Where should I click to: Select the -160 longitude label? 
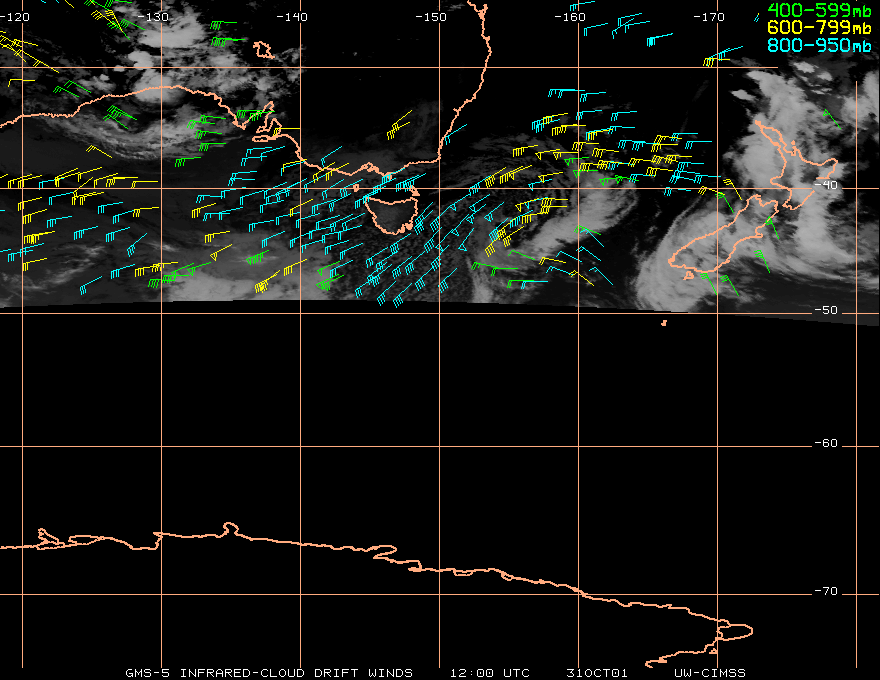click(x=570, y=17)
